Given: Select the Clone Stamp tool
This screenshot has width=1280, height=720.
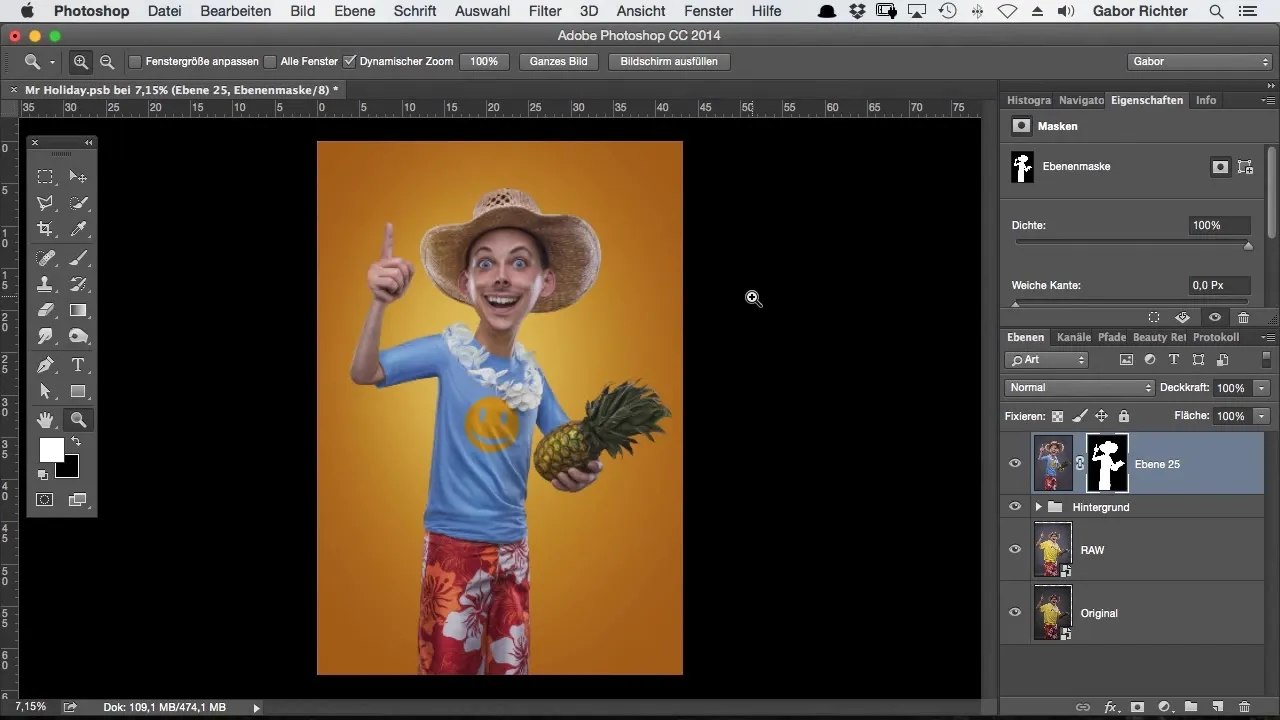Looking at the screenshot, I should click(x=45, y=284).
